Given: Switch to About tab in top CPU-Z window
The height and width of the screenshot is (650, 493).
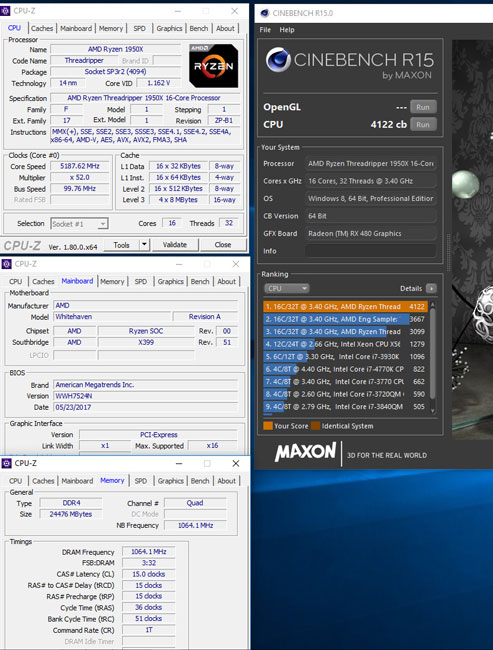Looking at the screenshot, I should pos(225,28).
